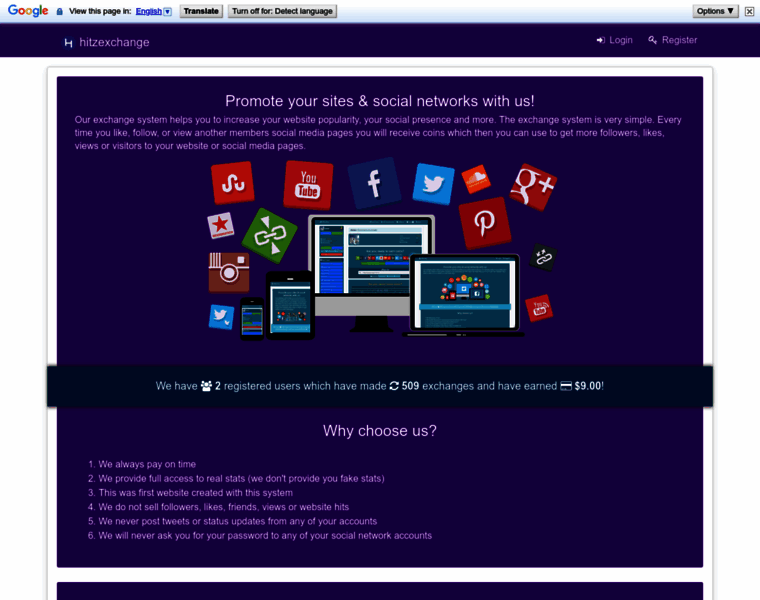This screenshot has height=600, width=760.
Task: Click the StumbleUpon icon in the promo image
Action: [232, 183]
